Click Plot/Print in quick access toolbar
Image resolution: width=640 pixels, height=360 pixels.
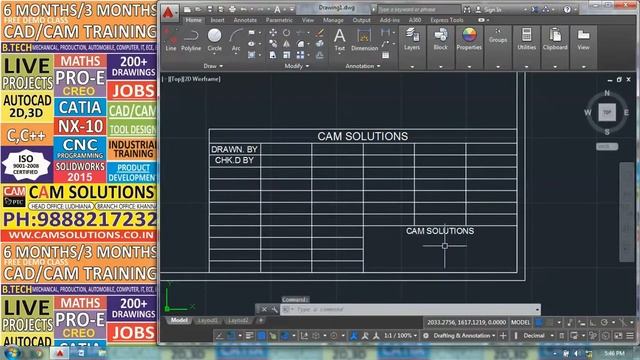tap(232, 9)
